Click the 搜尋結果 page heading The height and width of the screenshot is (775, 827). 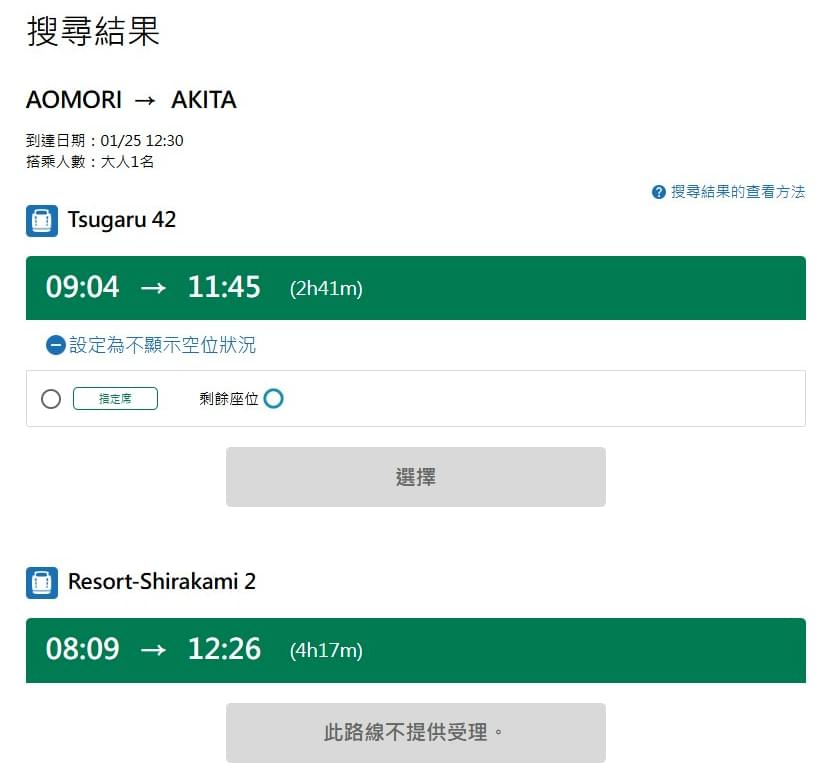(x=93, y=31)
